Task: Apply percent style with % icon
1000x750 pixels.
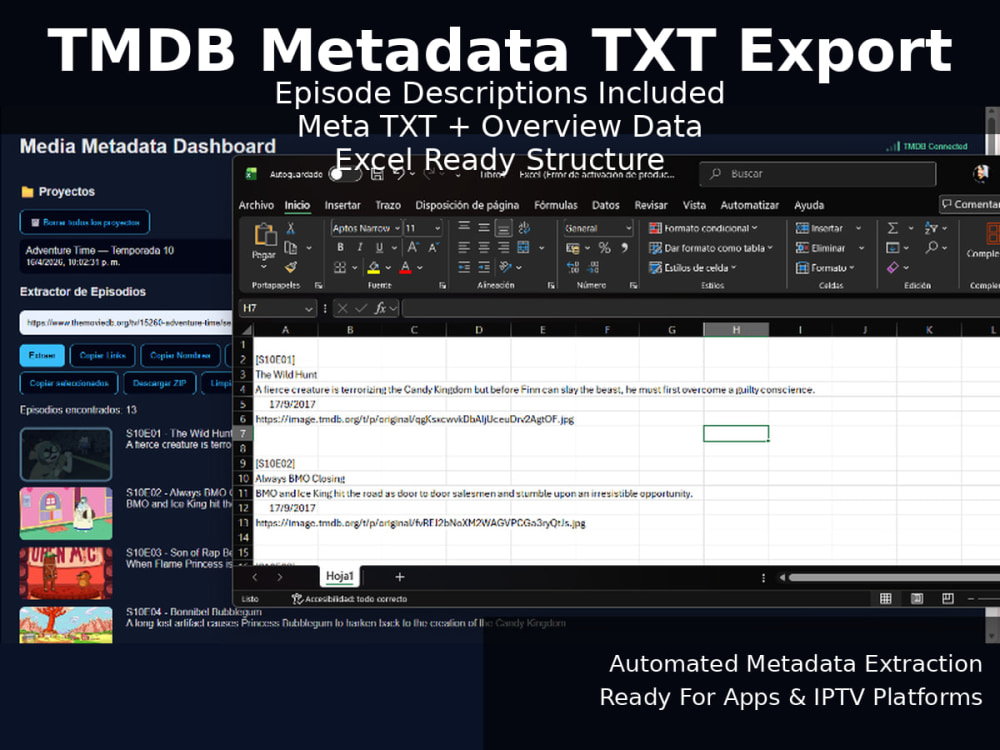Action: point(604,247)
